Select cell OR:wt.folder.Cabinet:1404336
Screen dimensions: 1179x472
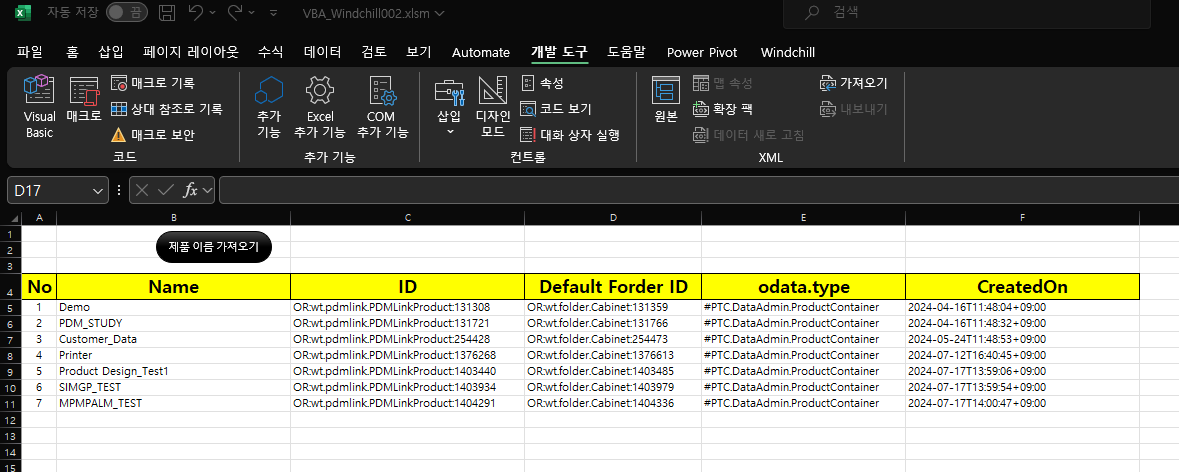[x=613, y=404]
